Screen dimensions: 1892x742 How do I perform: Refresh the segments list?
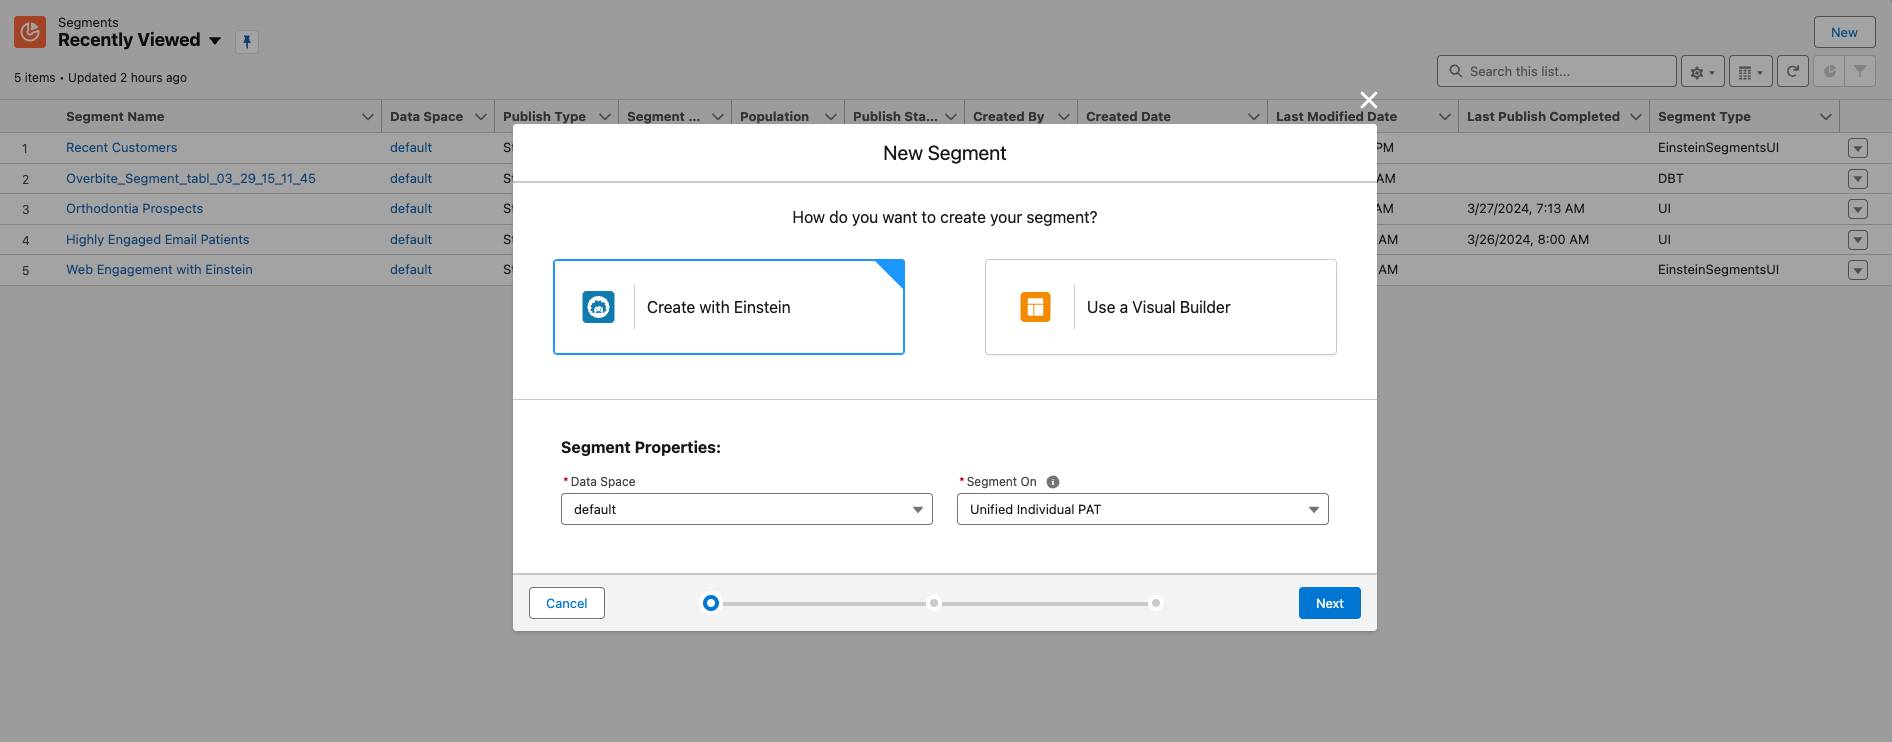pos(1793,72)
